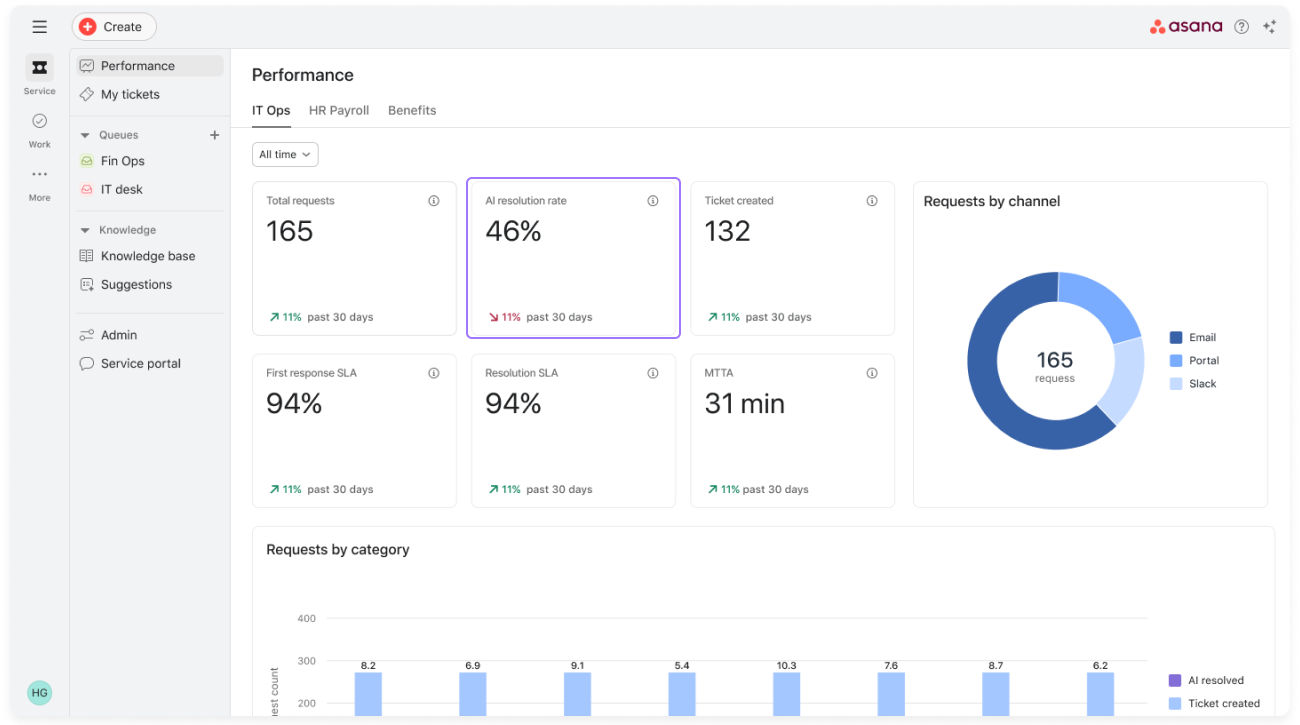Click the Email legend color swatch
Screen dimensions: 1300x725
point(1176,338)
